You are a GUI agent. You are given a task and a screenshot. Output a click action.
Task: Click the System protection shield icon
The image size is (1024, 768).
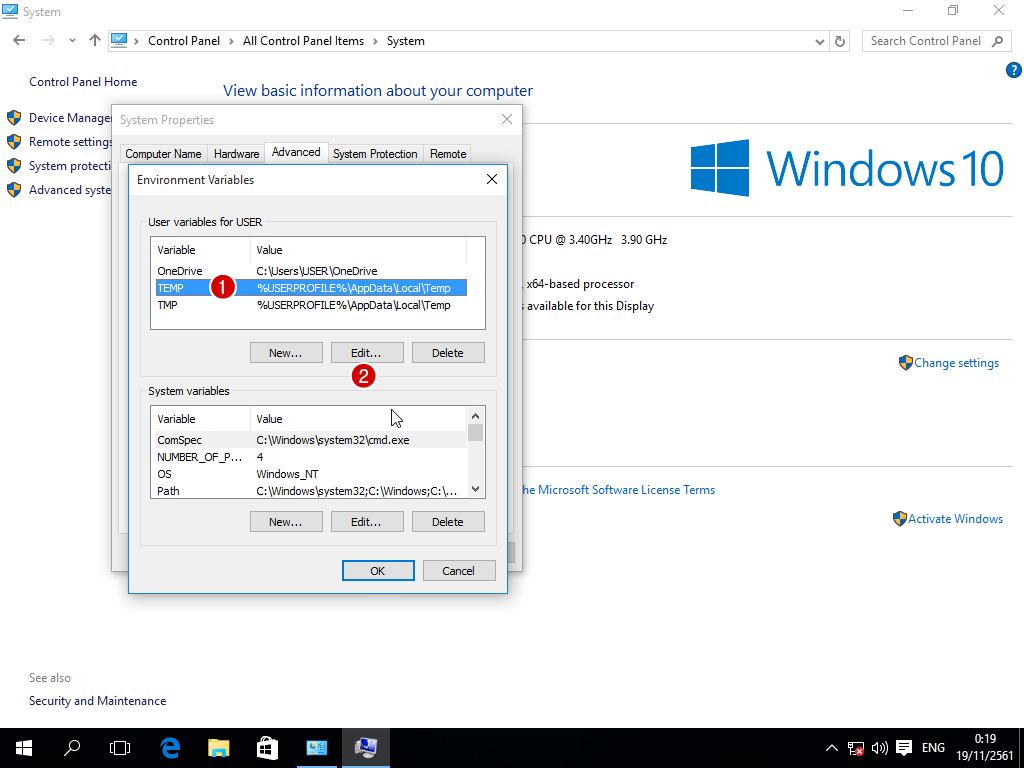pos(14,166)
